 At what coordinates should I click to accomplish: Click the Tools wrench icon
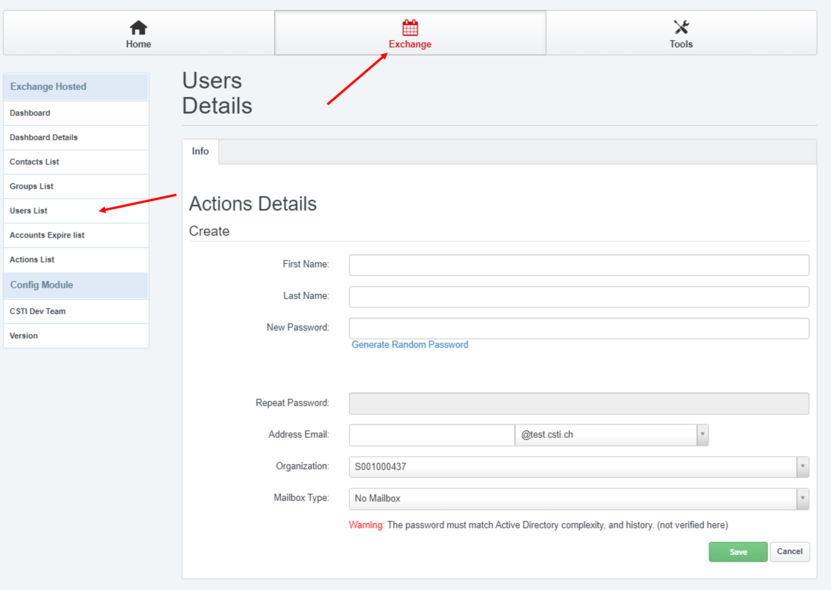681,27
